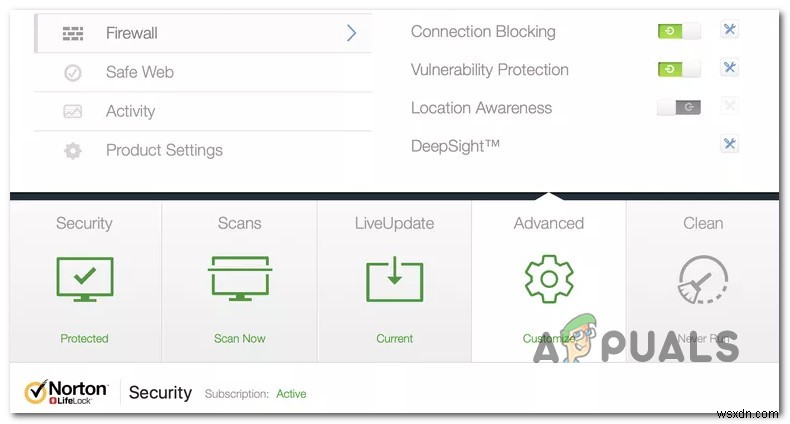This screenshot has height=424, width=790.
Task: Toggle Connection Blocking switch off
Action: (679, 31)
